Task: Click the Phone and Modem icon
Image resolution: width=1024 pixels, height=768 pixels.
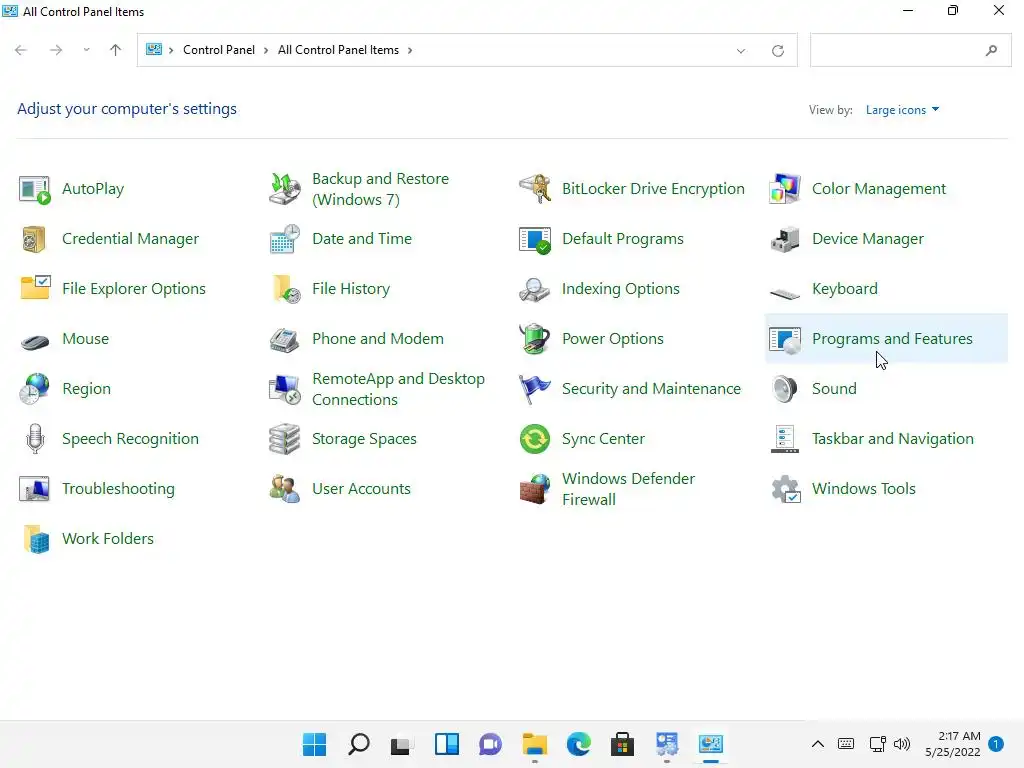Action: (285, 339)
